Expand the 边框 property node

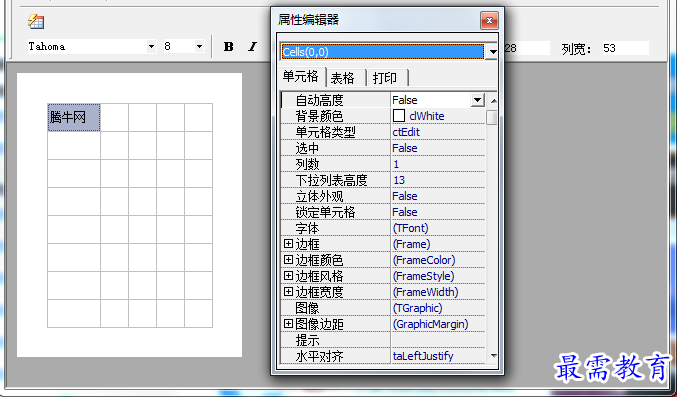[x=288, y=244]
